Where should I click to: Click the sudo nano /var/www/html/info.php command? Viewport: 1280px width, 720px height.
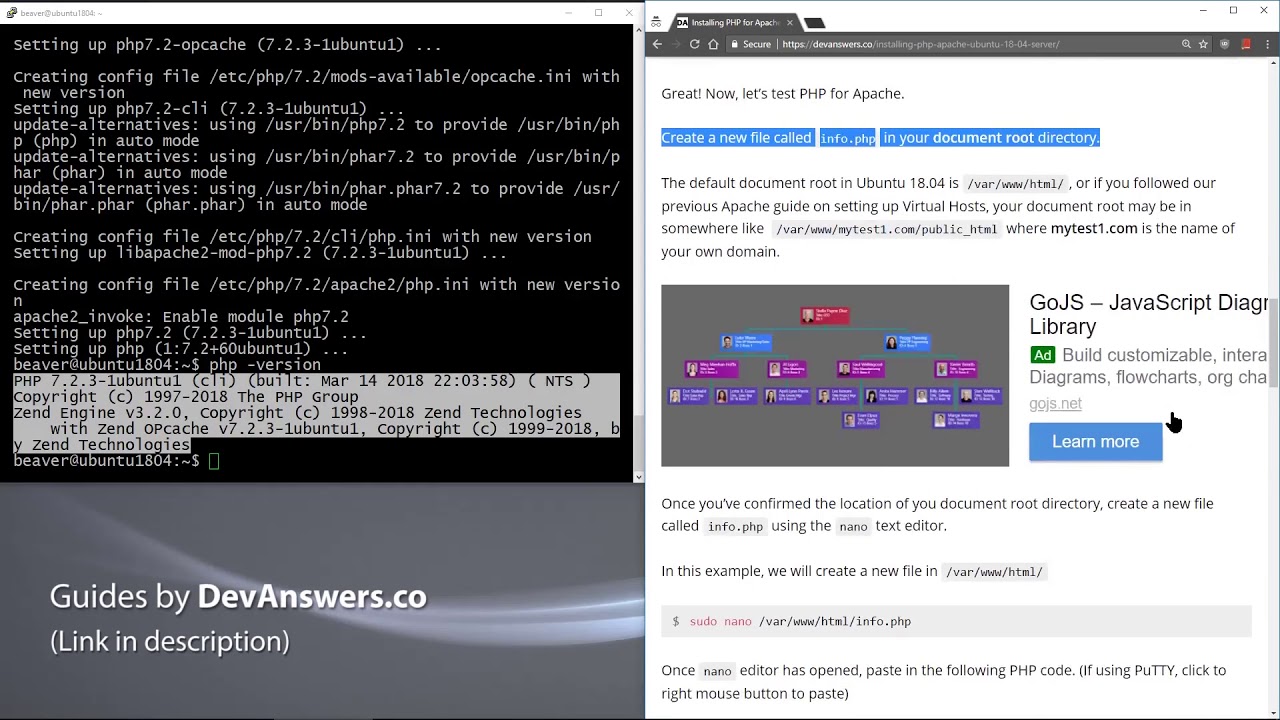click(800, 621)
